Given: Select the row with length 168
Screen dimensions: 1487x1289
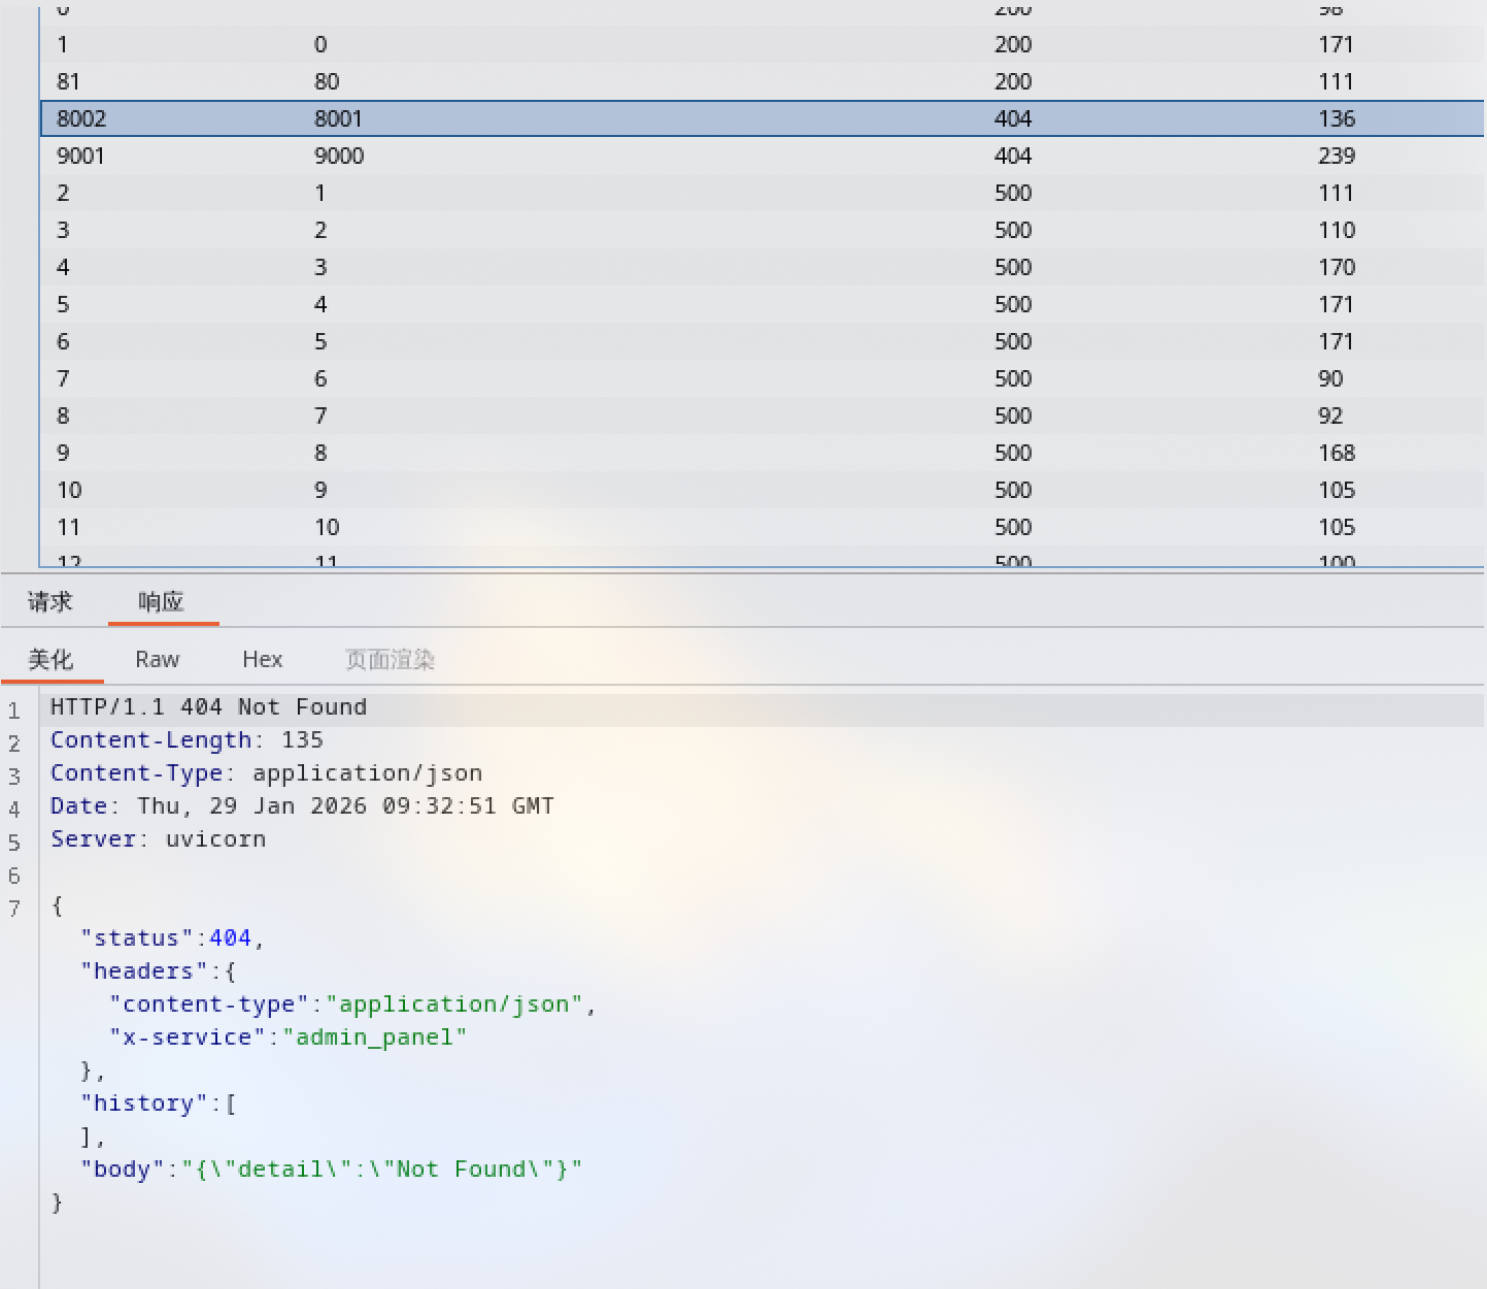Looking at the screenshot, I should [x=762, y=453].
